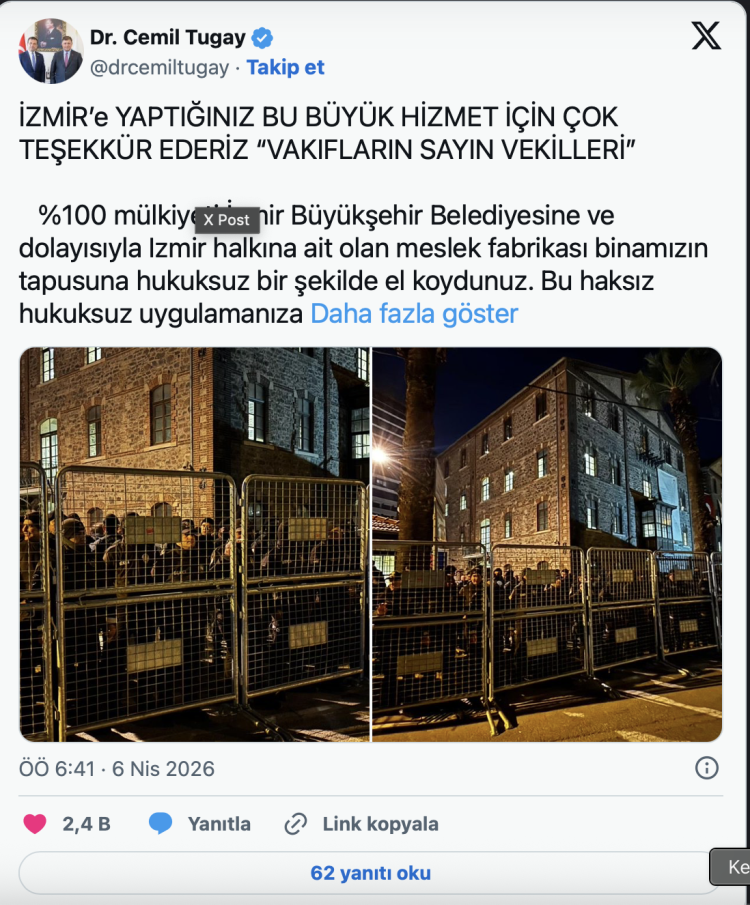Screen dimensions: 750x905
Task: Click the Link kopyala text
Action: [x=380, y=824]
